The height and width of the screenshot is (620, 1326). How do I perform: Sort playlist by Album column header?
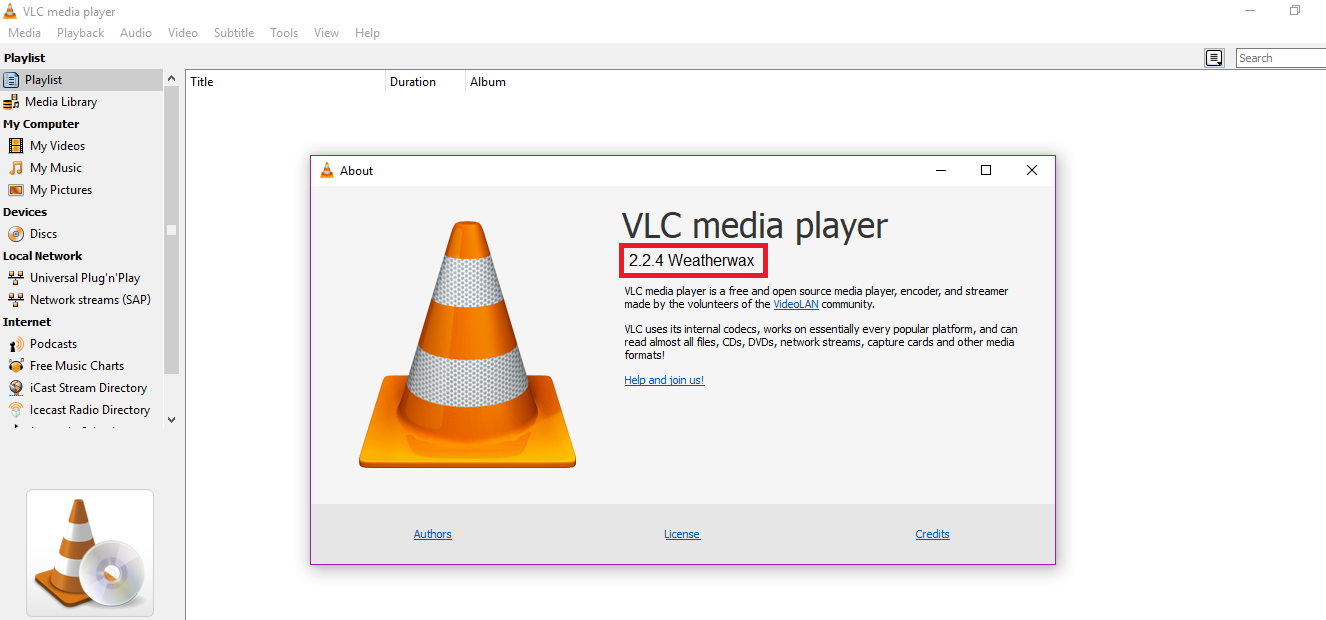(x=487, y=82)
